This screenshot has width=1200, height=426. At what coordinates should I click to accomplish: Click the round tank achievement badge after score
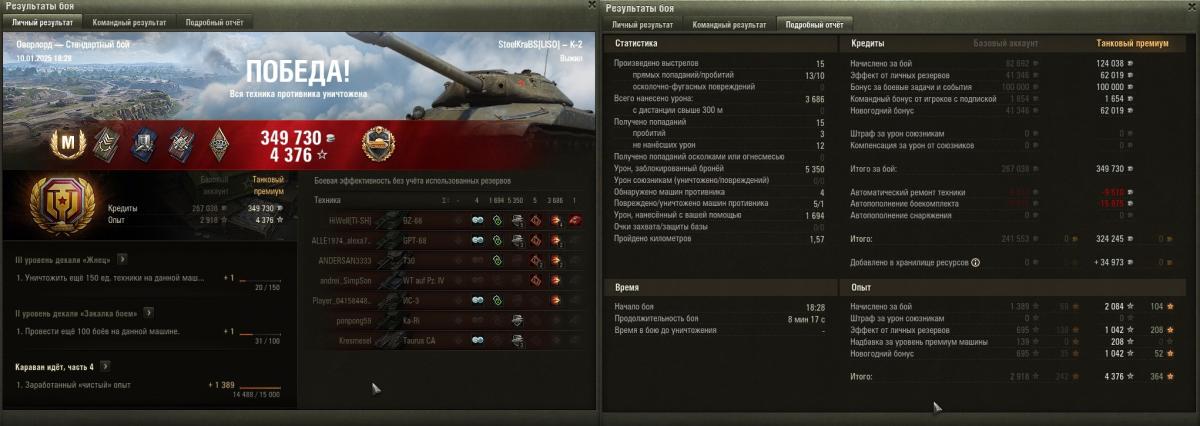[380, 145]
